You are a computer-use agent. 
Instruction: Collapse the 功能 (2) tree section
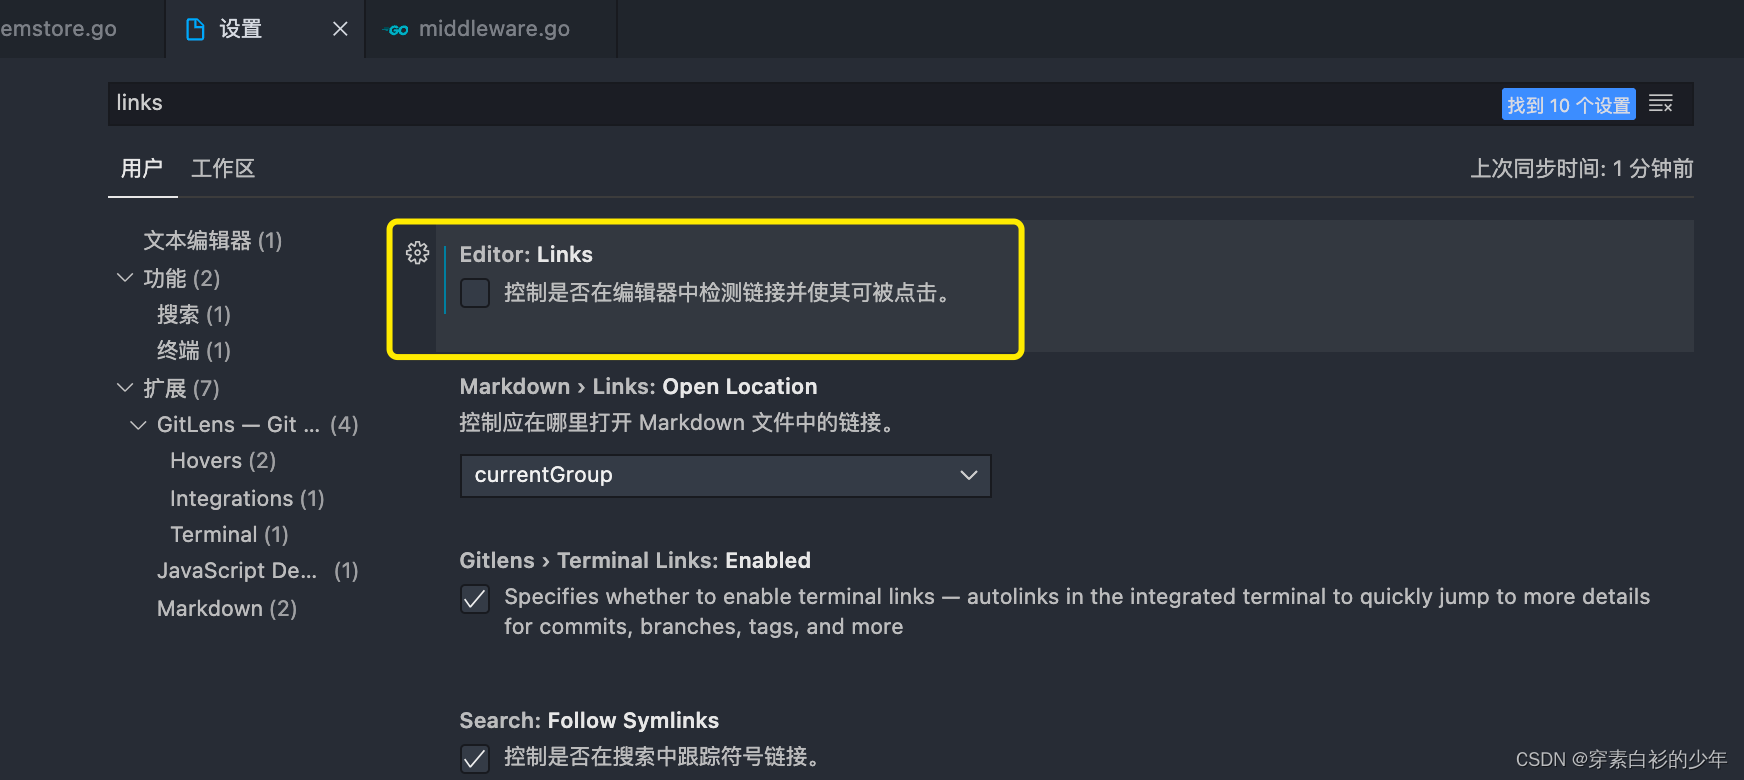[x=125, y=278]
